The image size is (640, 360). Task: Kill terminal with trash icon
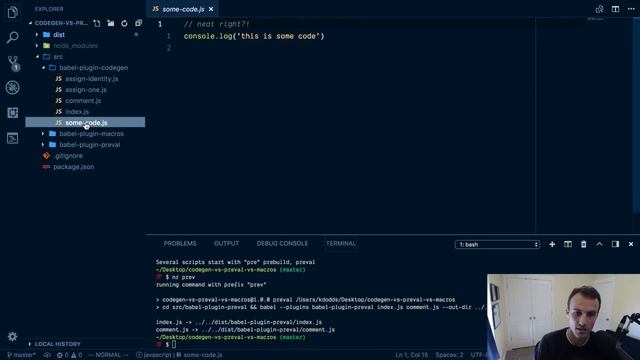(x=584, y=244)
